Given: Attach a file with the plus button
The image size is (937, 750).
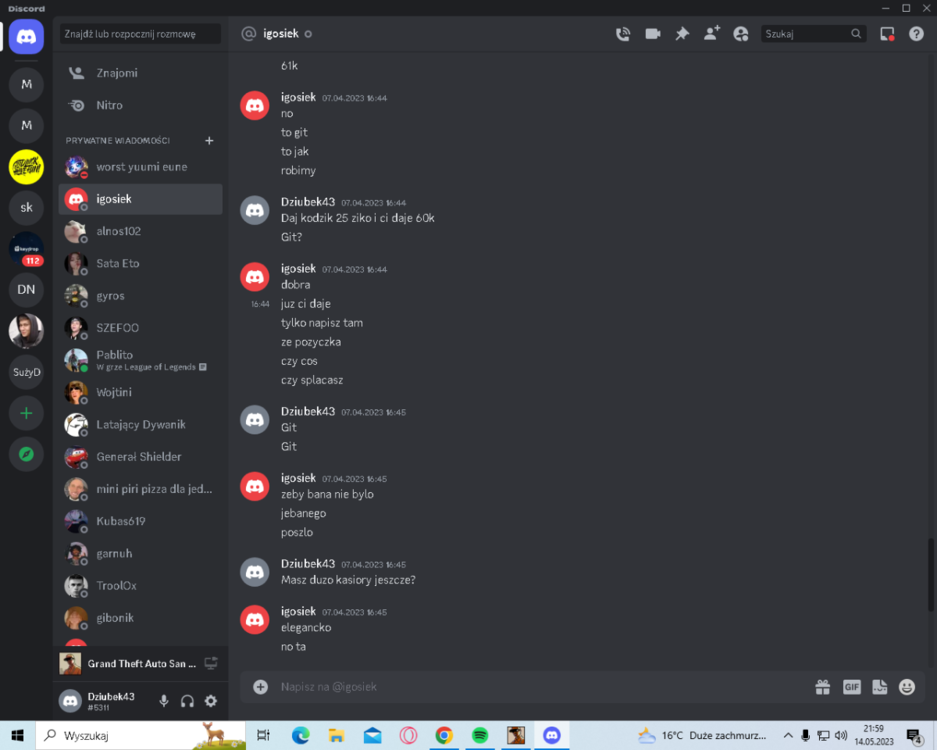Looking at the screenshot, I should (x=260, y=687).
